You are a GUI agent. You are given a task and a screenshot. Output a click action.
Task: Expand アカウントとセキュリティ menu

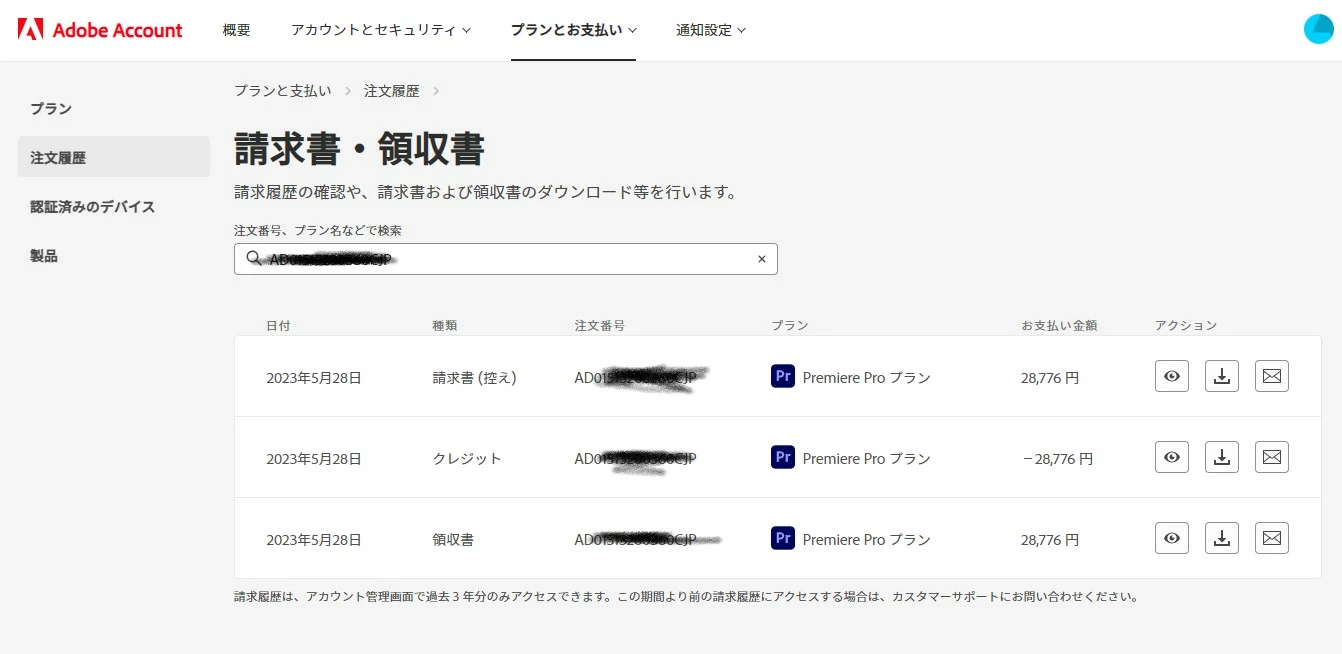coord(381,30)
